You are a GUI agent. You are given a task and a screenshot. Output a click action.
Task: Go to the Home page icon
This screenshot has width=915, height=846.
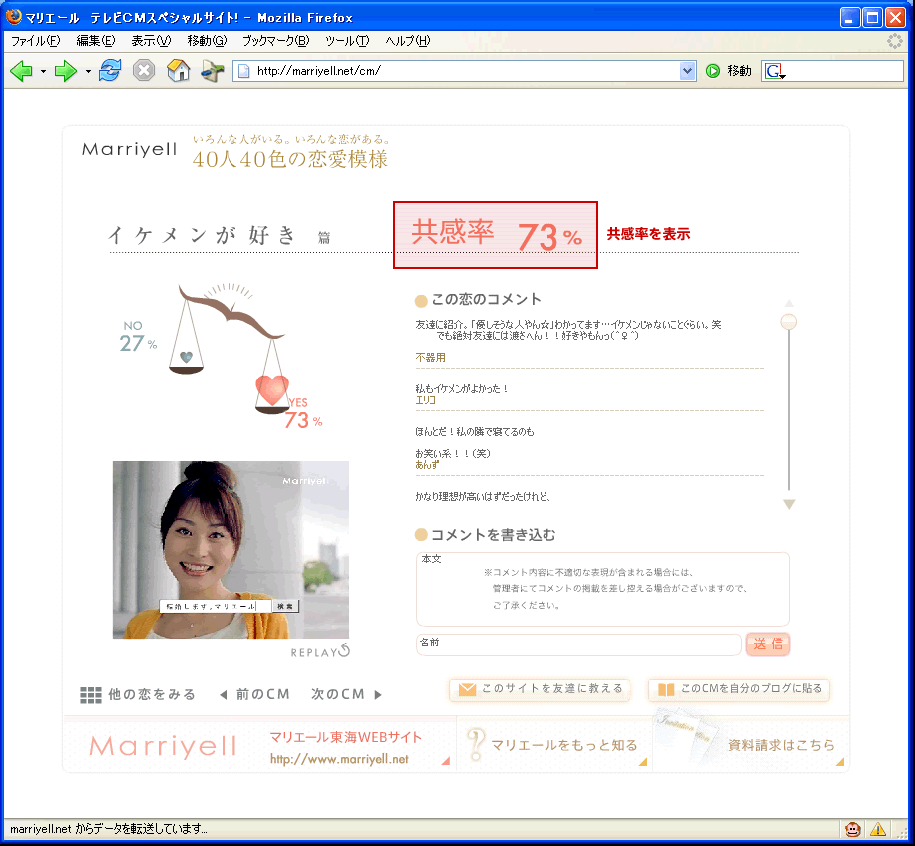[178, 71]
